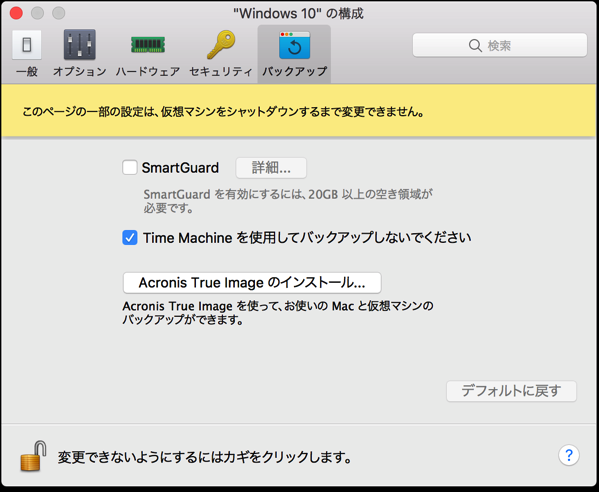Open the ハードウェア memory chip icon

click(x=148, y=45)
